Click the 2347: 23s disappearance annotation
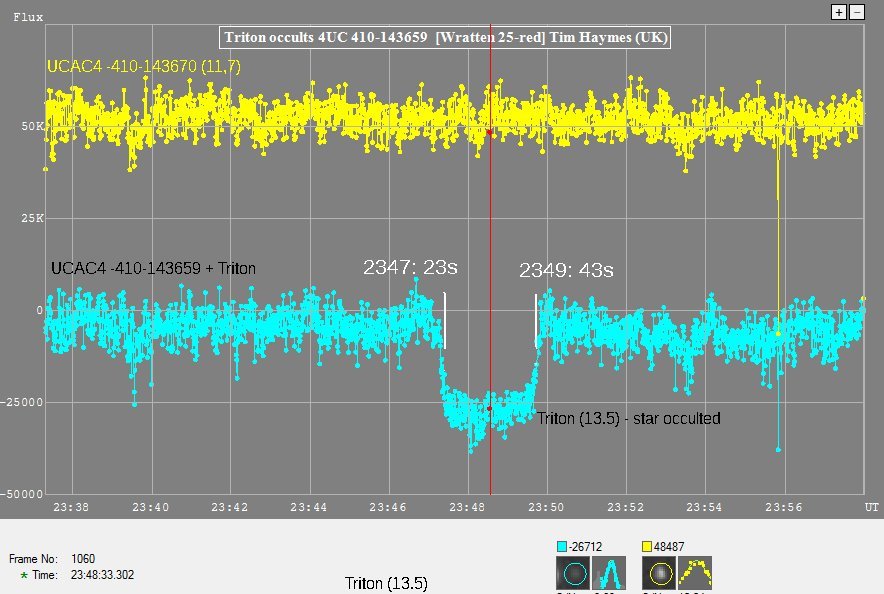884x594 pixels. (410, 267)
